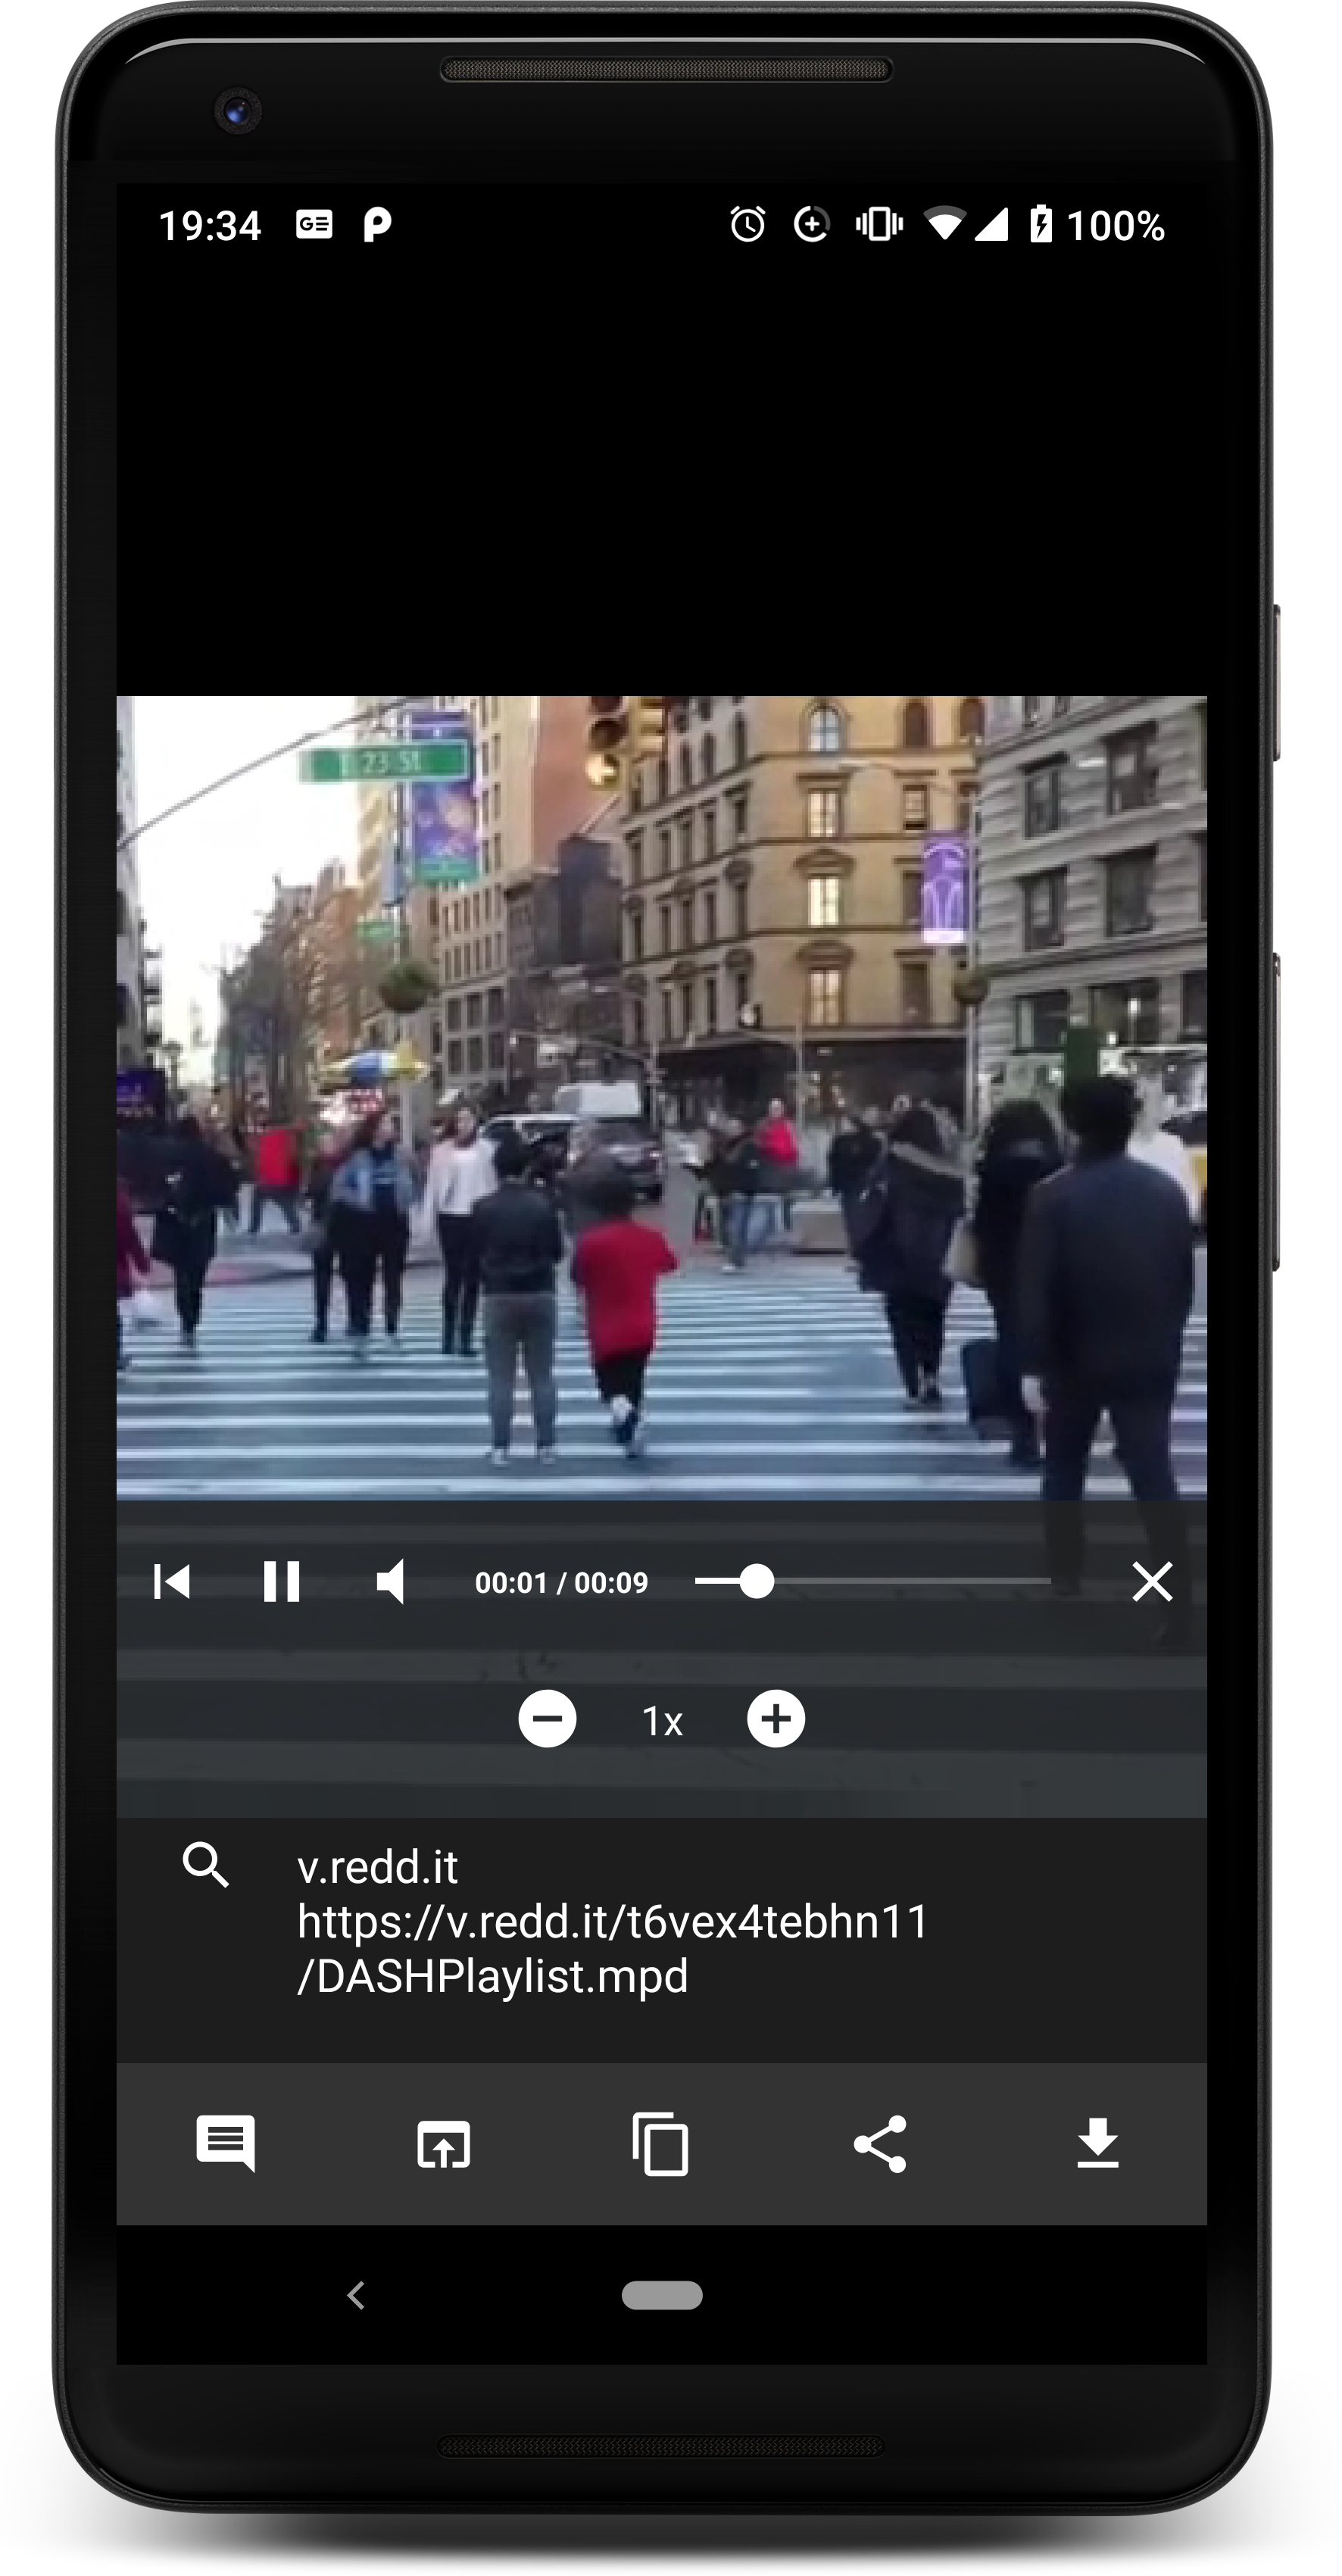Tap the vibrate mode status icon

[879, 224]
